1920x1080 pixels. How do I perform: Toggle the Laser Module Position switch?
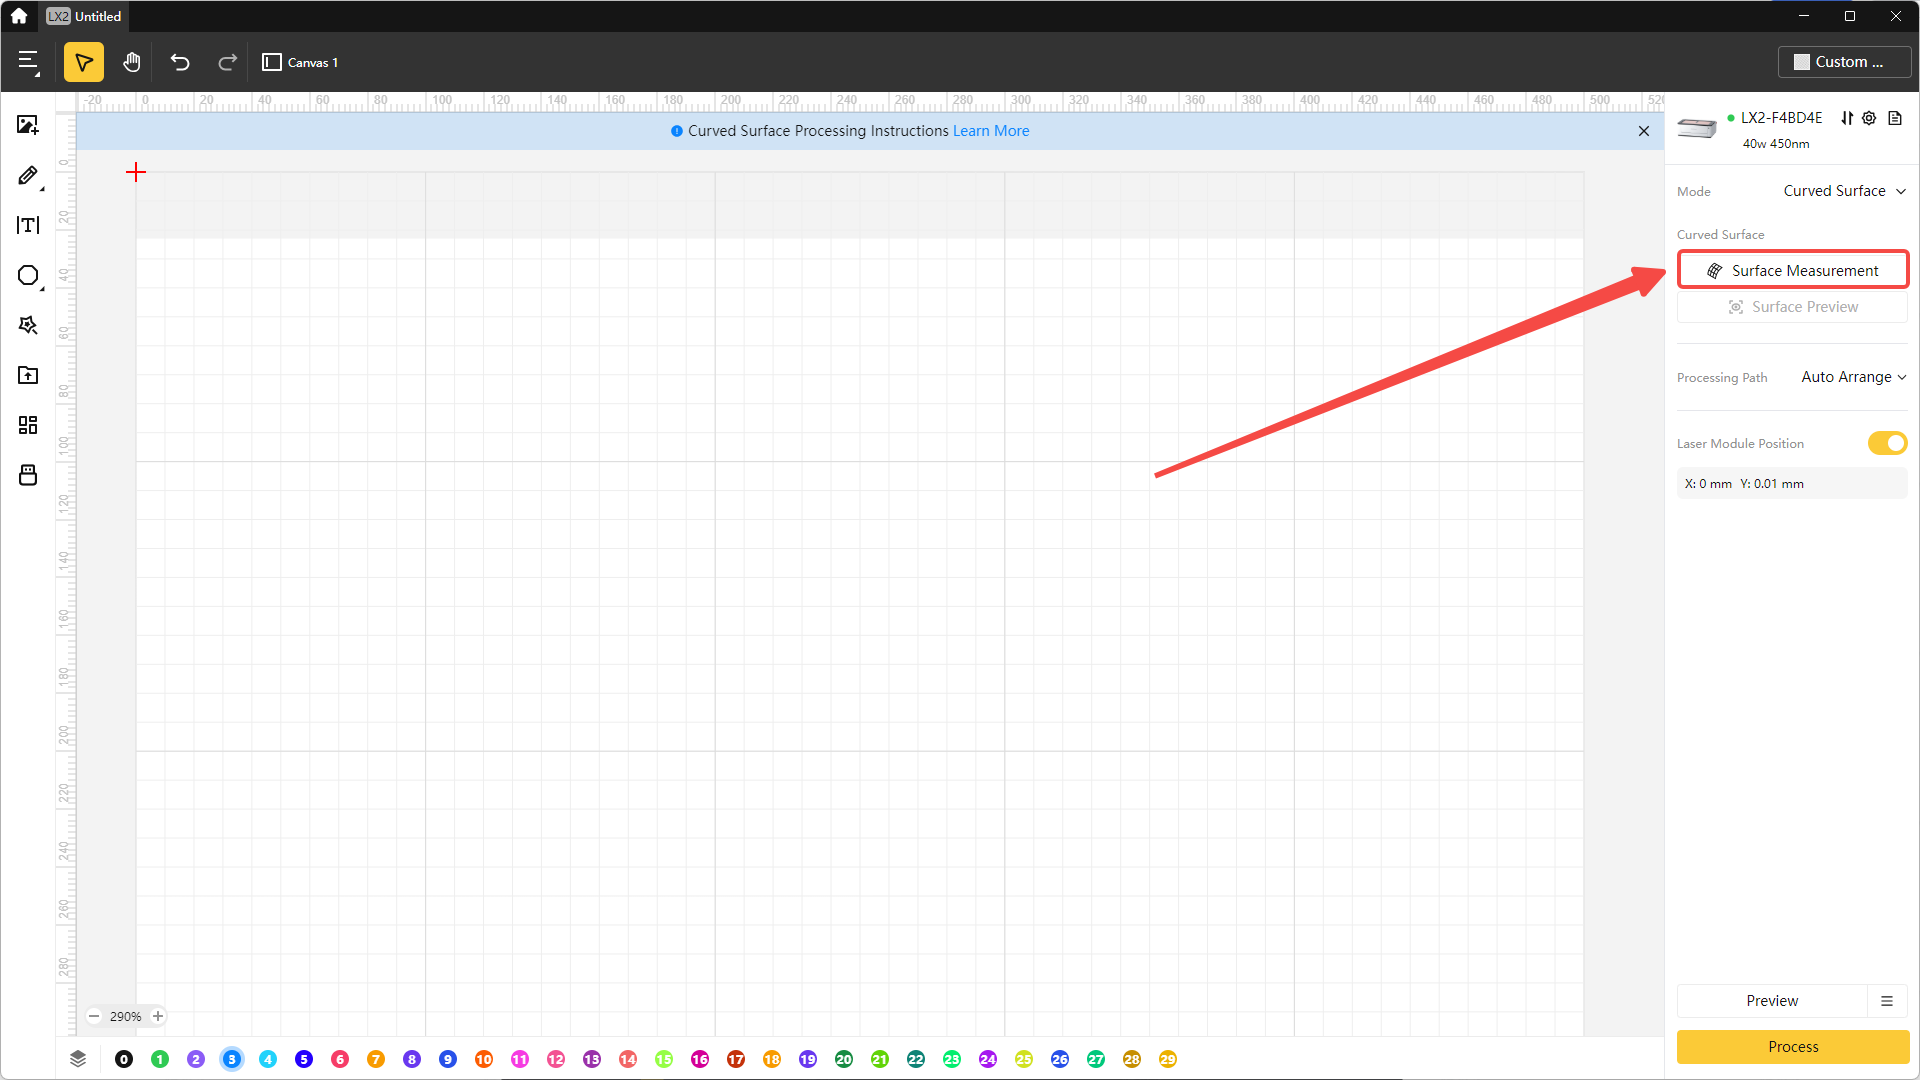tap(1887, 443)
